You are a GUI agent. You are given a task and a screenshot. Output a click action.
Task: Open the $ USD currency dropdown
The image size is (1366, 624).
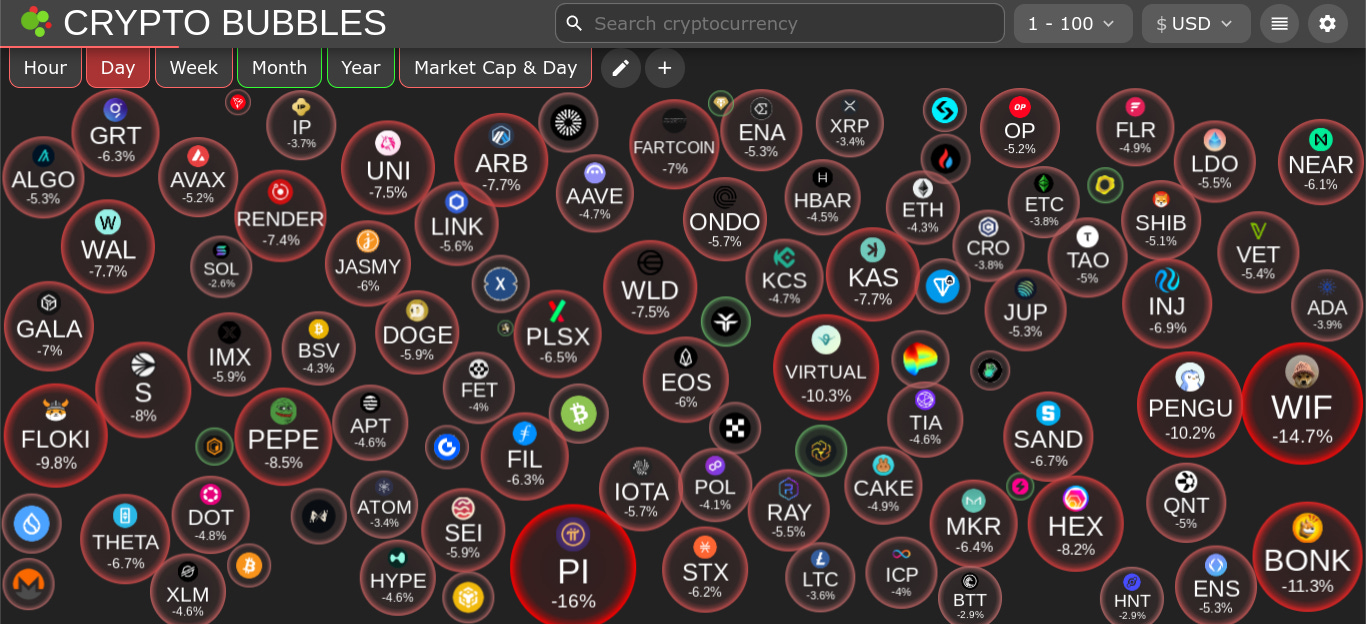pos(1196,23)
